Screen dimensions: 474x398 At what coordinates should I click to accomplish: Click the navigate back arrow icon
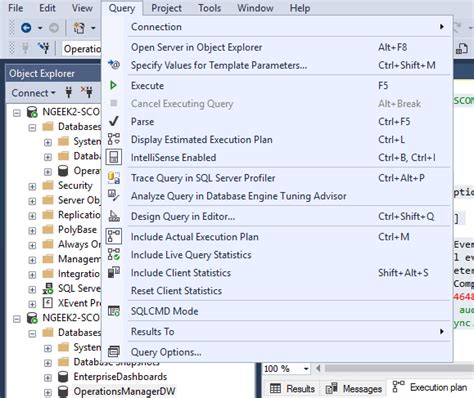tap(26, 28)
